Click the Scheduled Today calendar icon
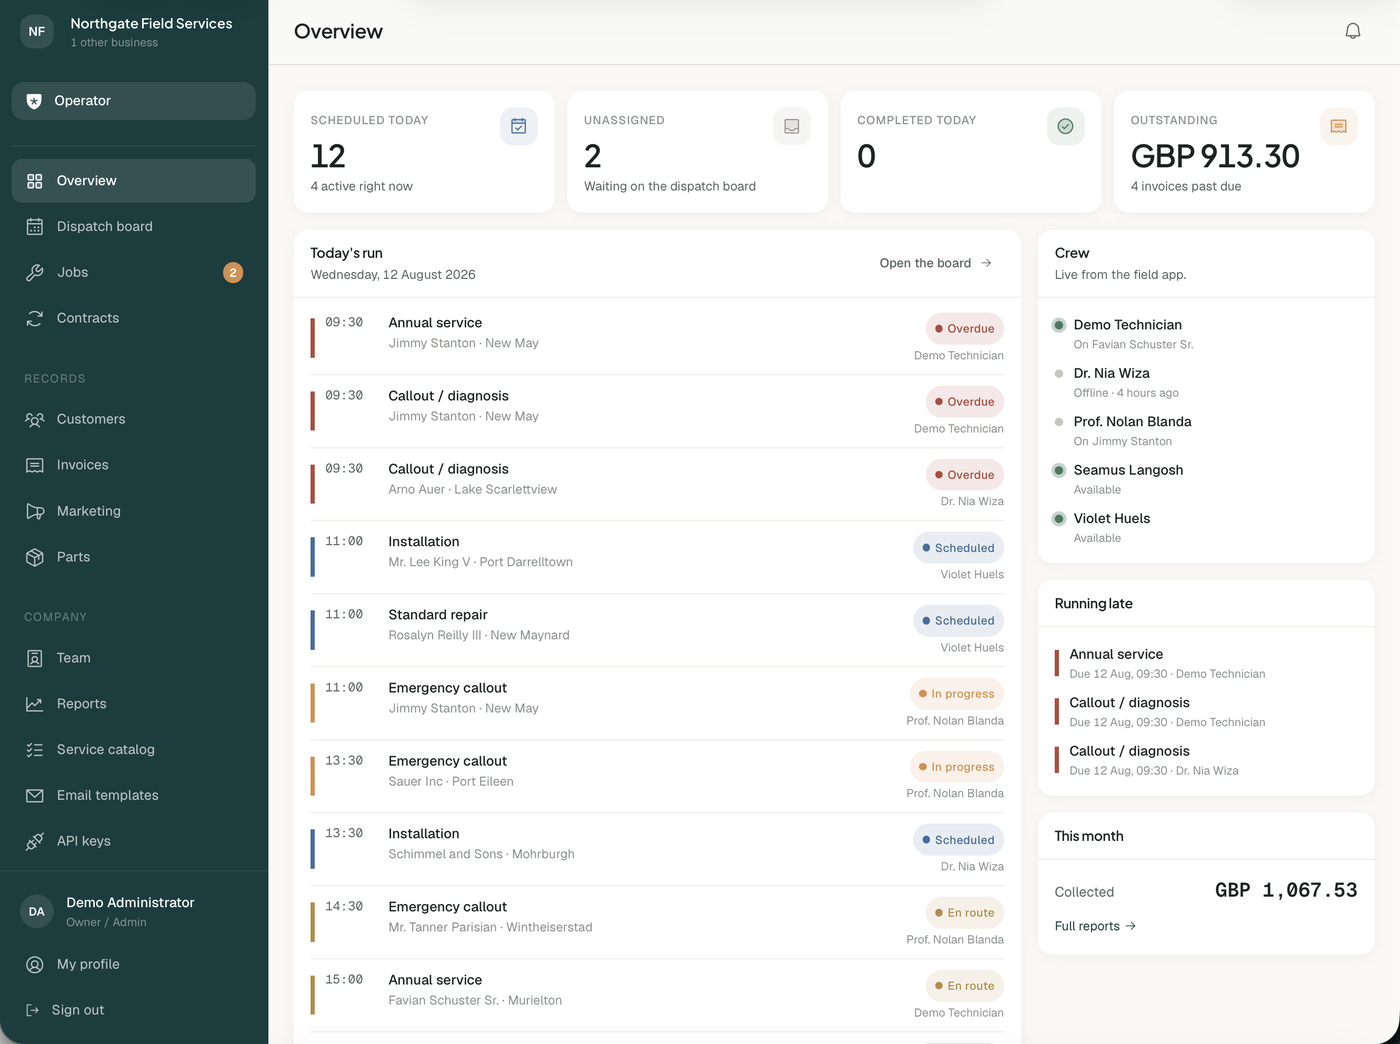 [x=519, y=126]
